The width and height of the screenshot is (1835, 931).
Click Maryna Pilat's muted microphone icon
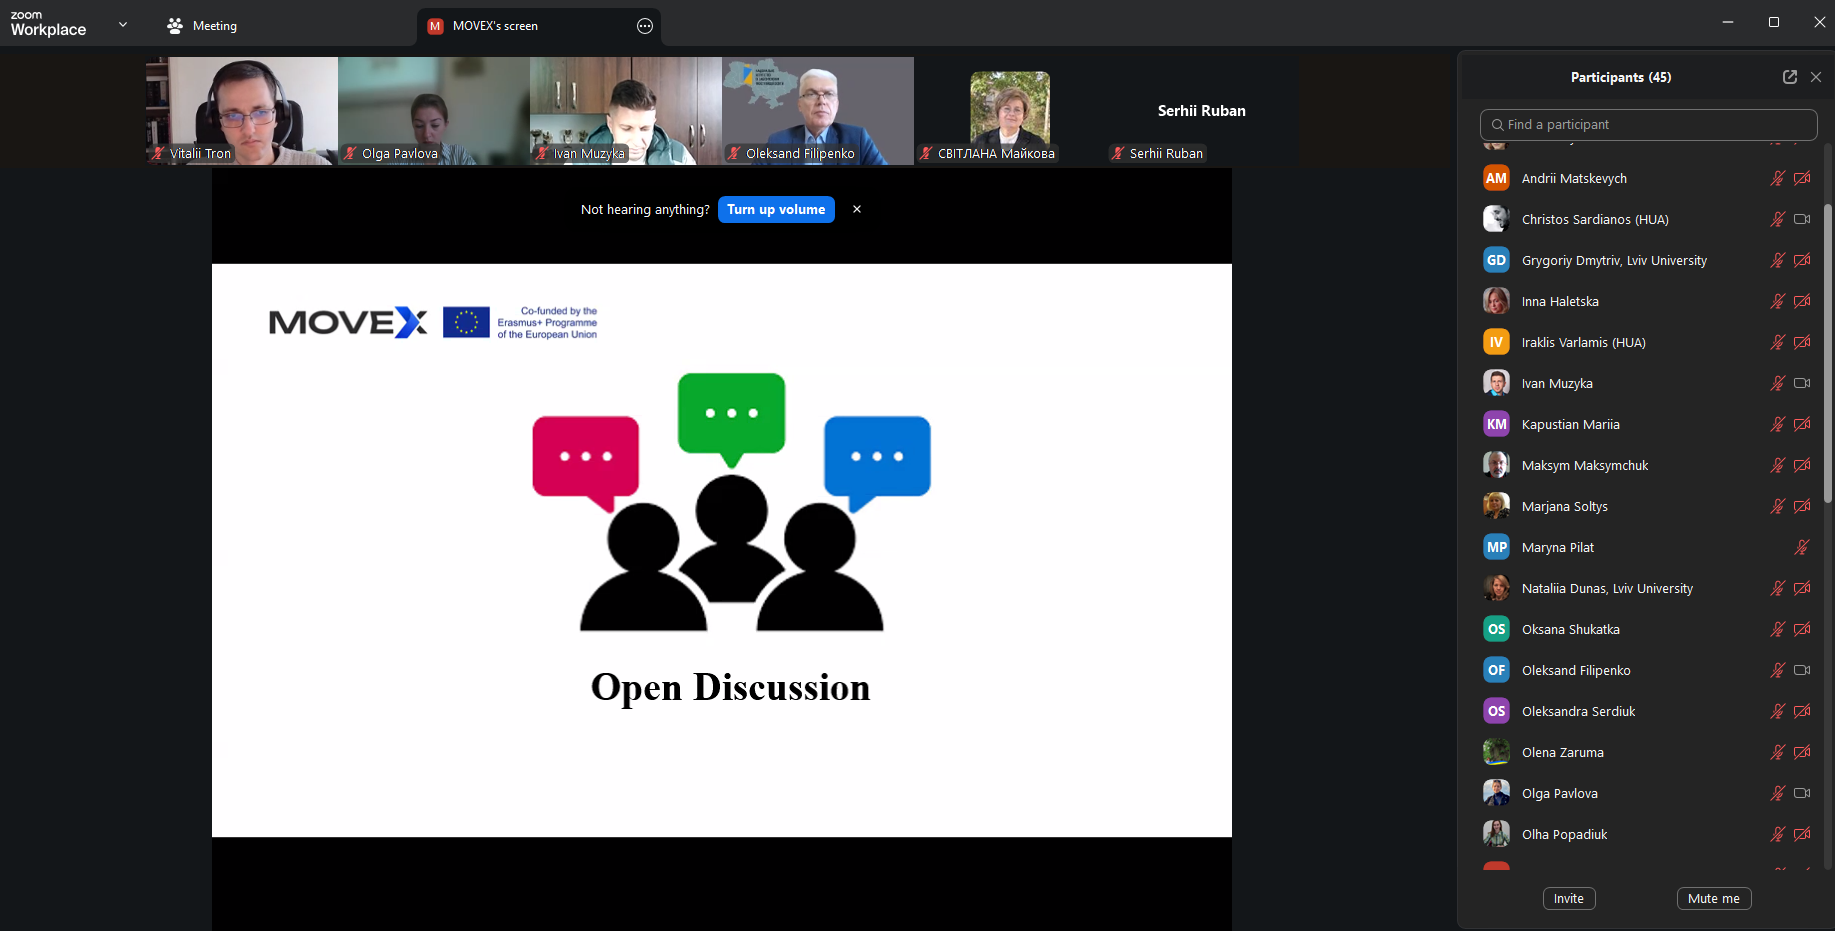(1801, 548)
